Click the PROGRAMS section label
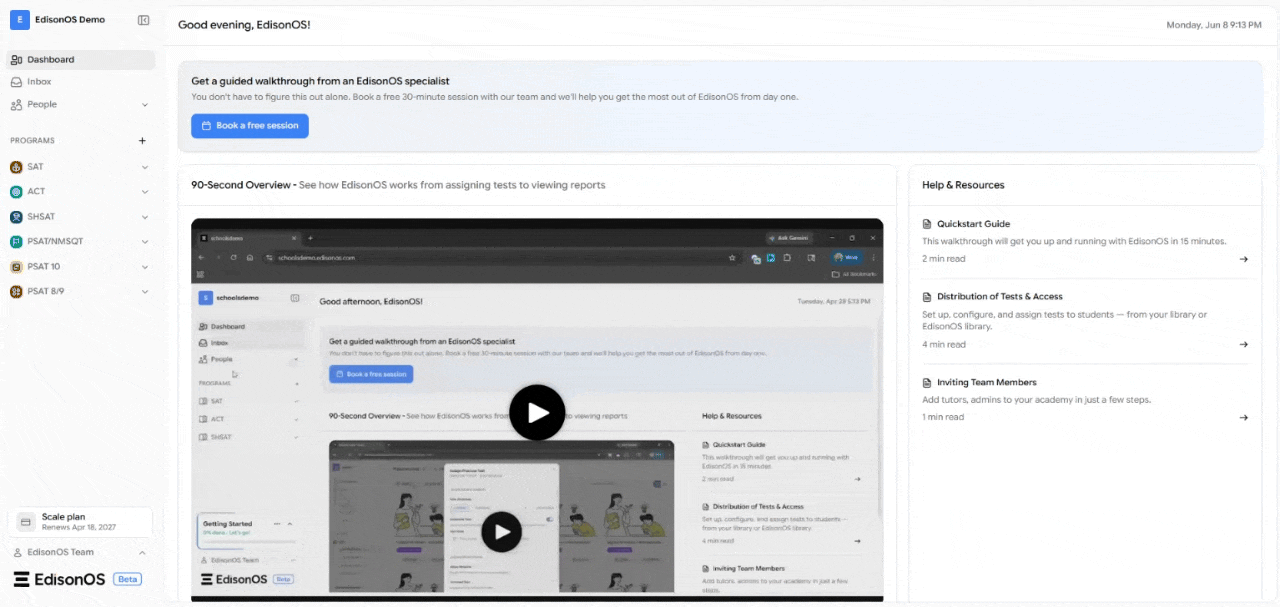The image size is (1280, 607). click(32, 141)
